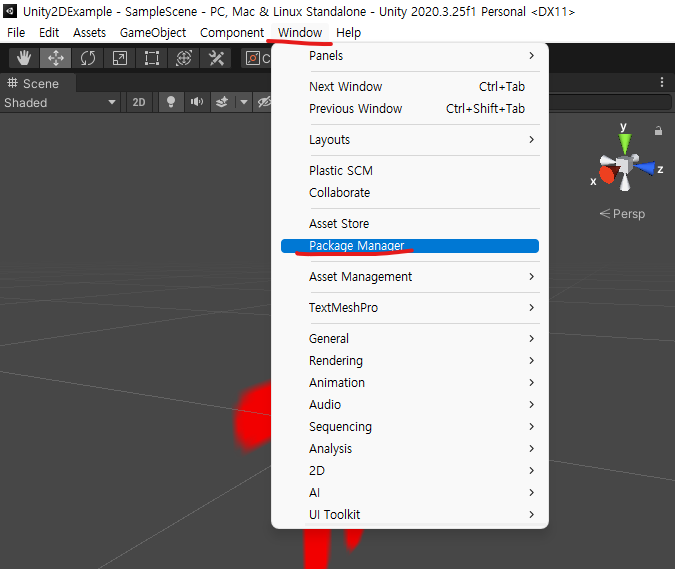Viewport: 675px width, 569px height.
Task: Toggle 2D scene view mode
Action: (139, 102)
